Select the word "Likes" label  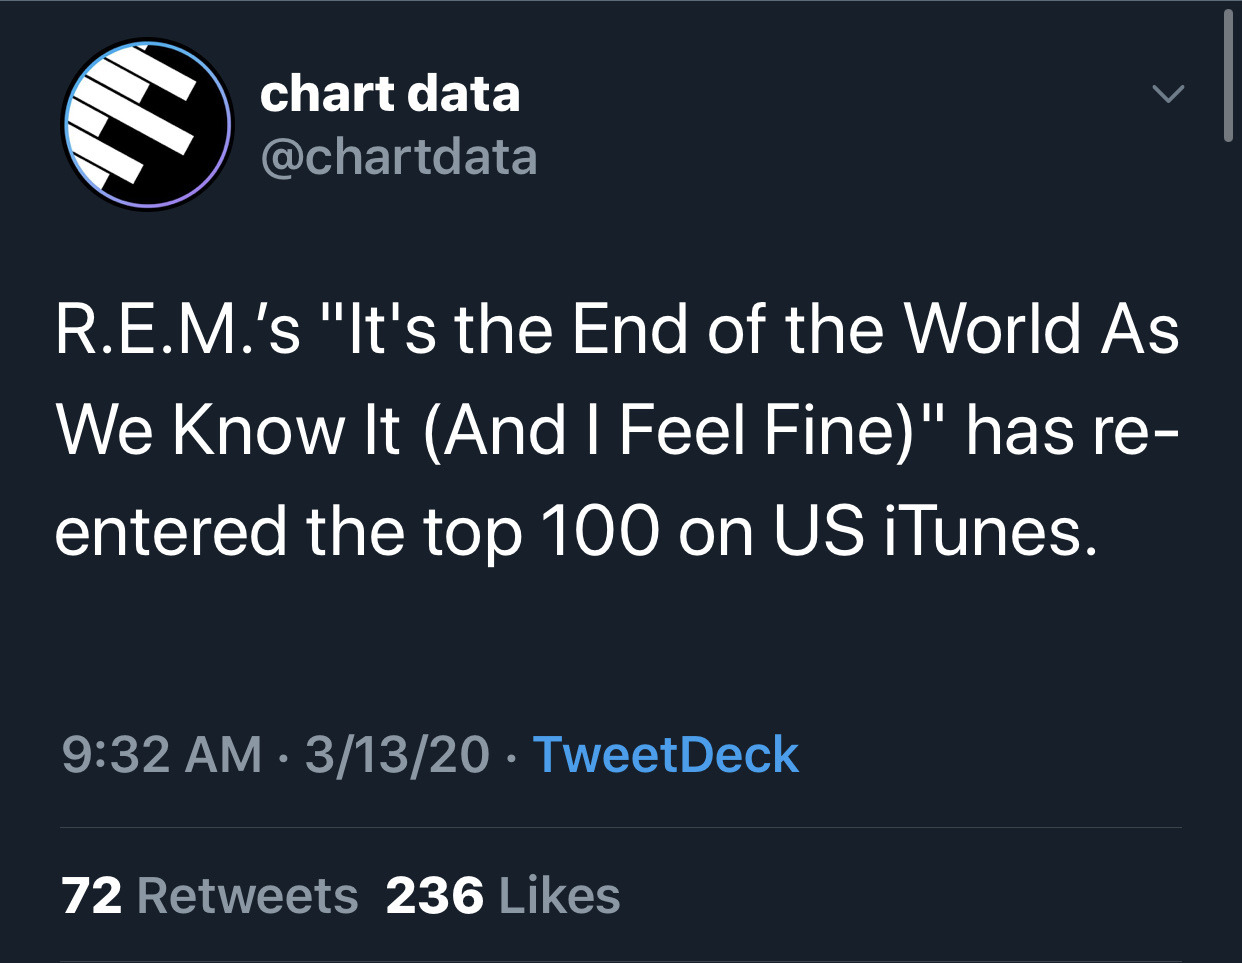(x=559, y=895)
